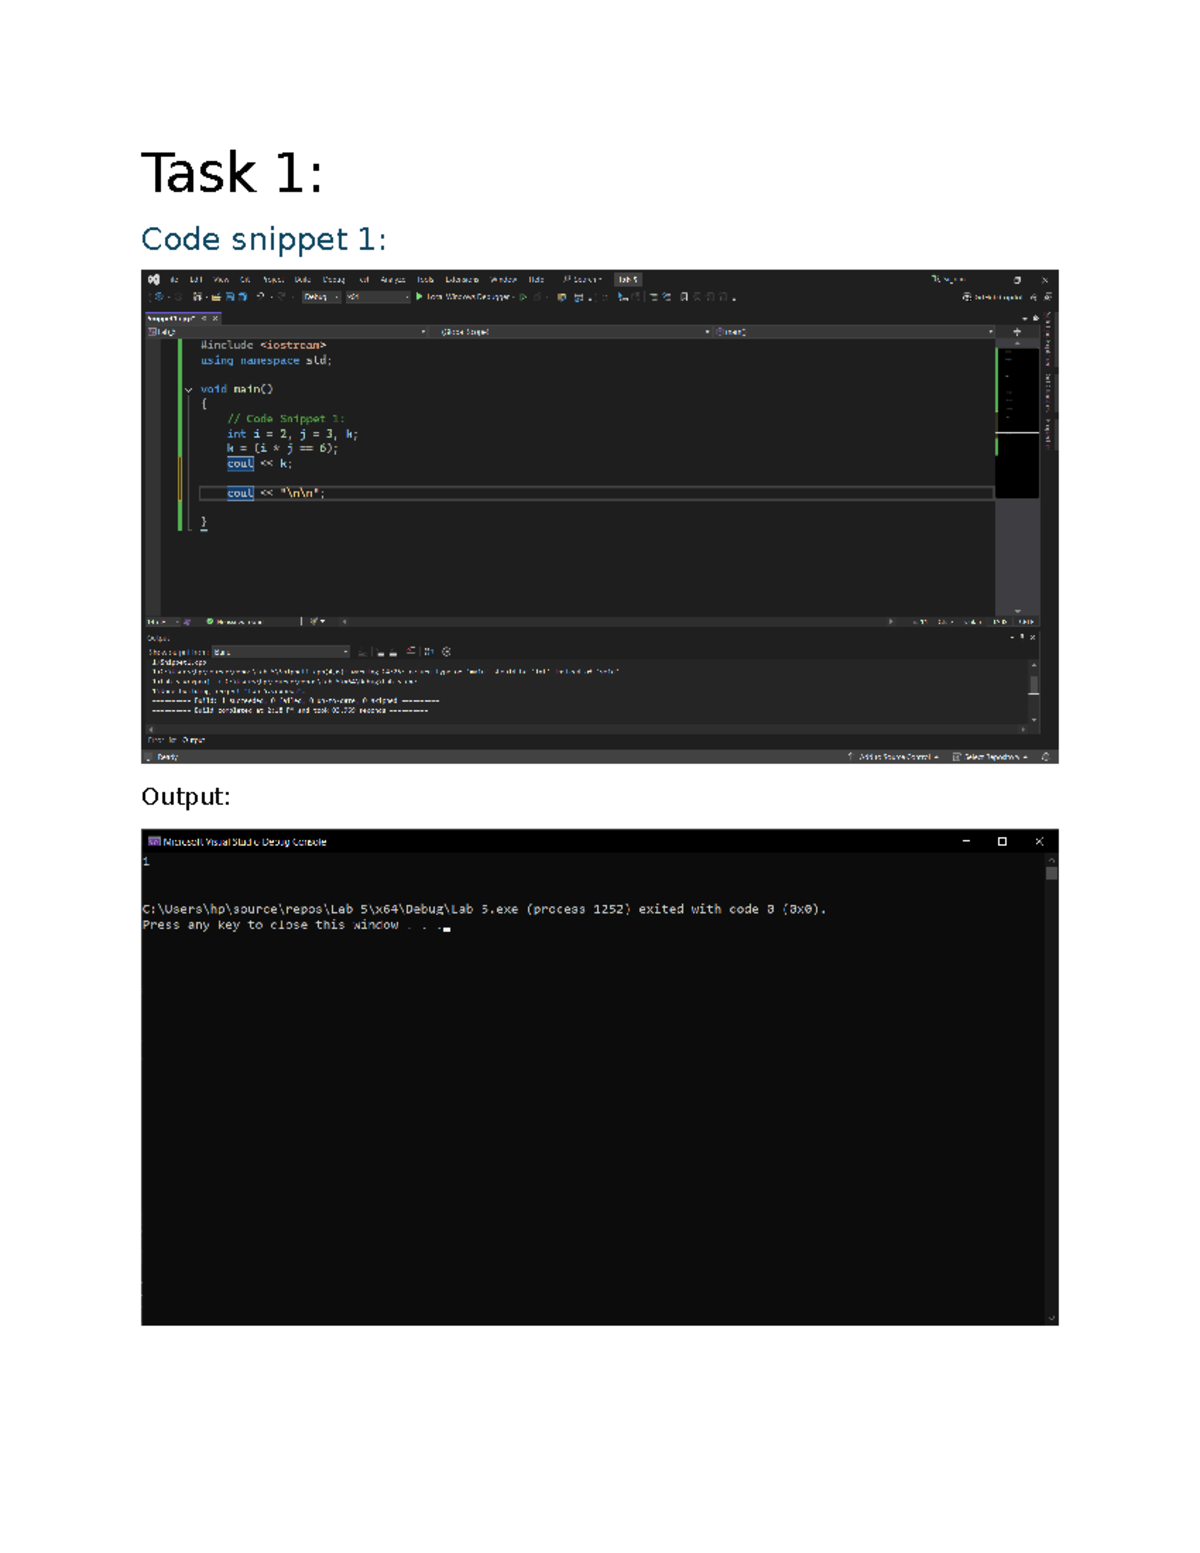Screen dimensions: 1200x1553
Task: Click the Visual Studio logo icon
Action: tap(154, 280)
